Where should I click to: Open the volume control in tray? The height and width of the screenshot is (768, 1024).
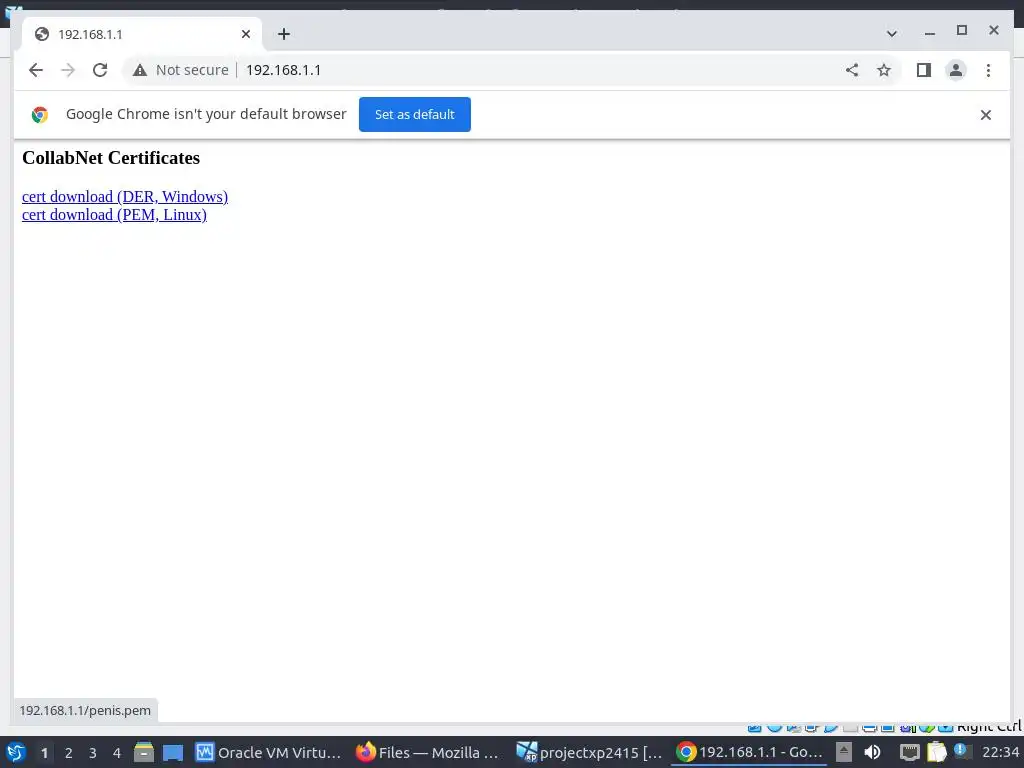click(872, 752)
